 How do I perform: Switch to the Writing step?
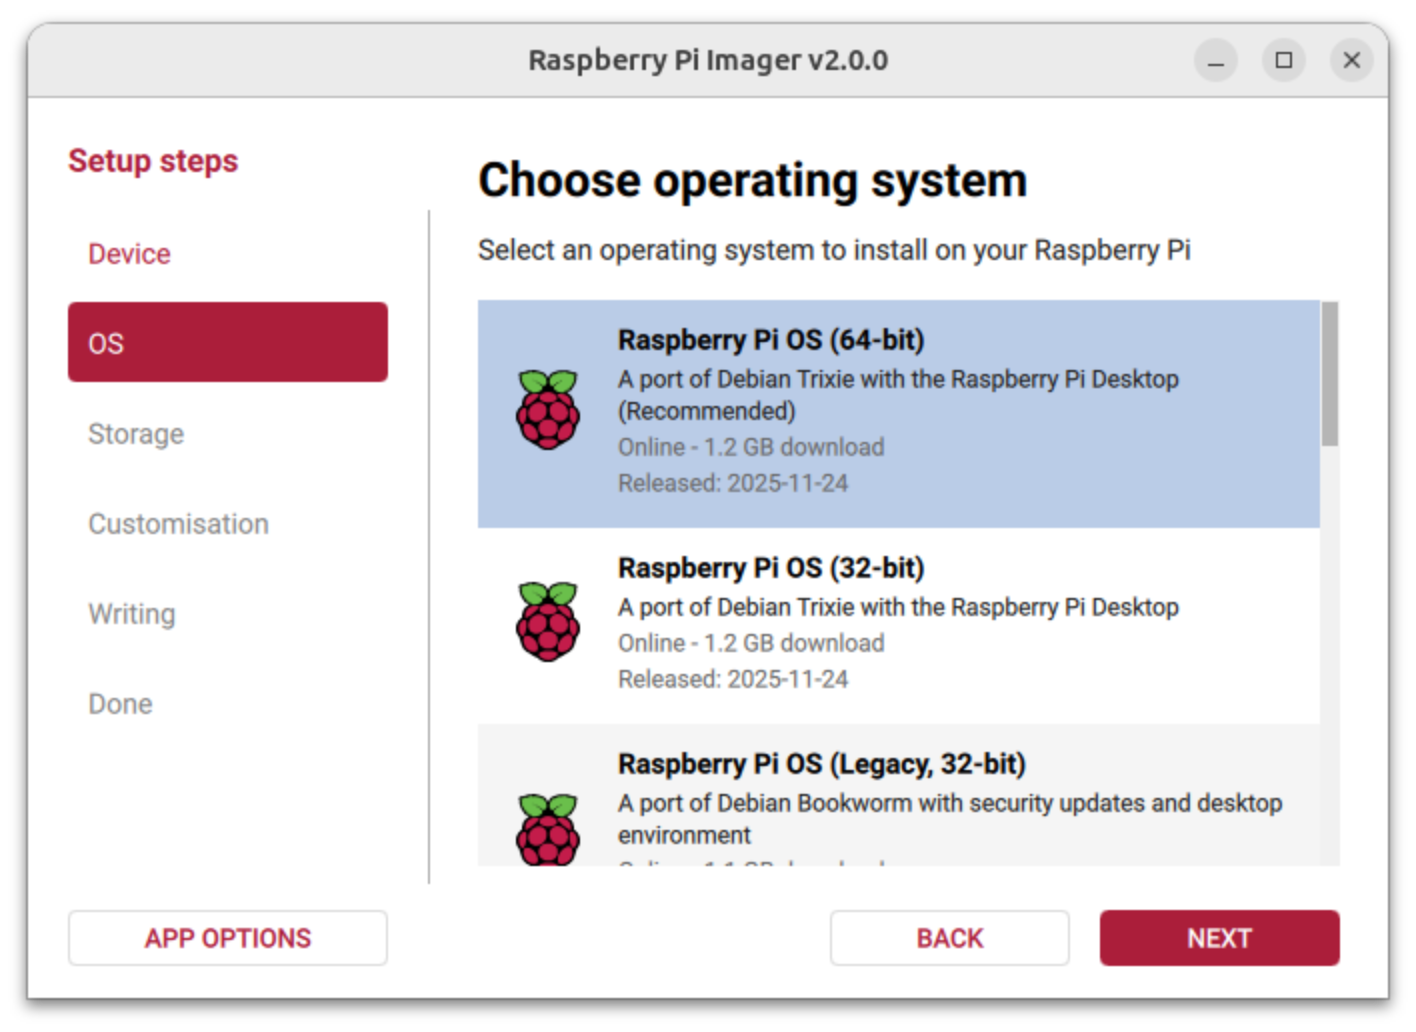131,614
